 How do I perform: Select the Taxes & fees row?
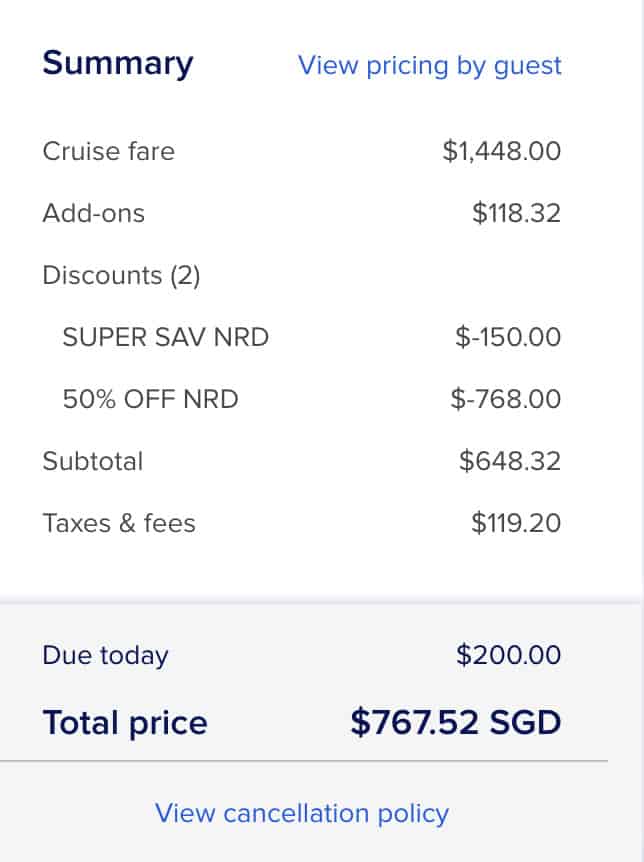(x=119, y=523)
